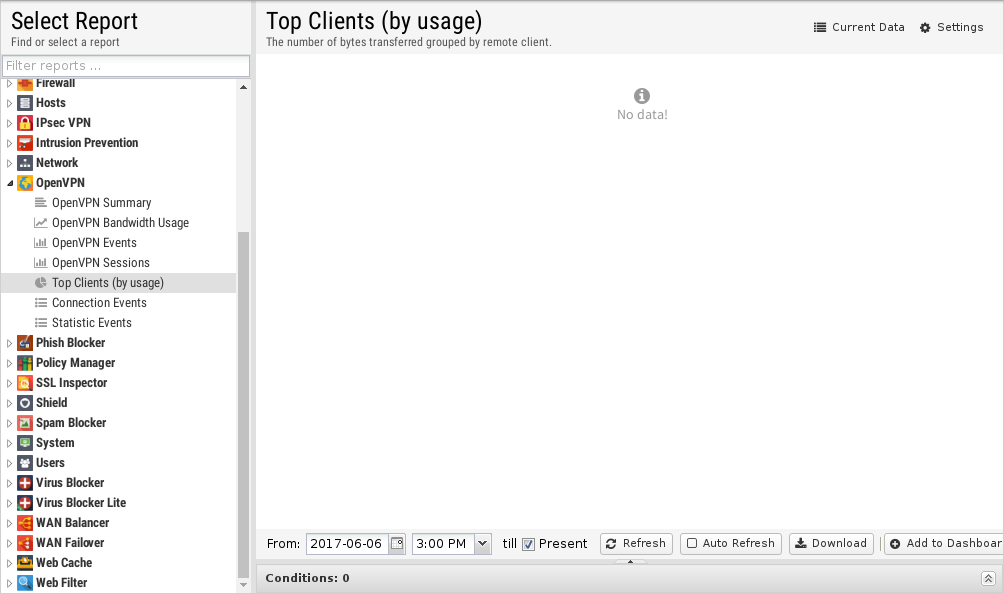Click the Intrusion Prevention icon
The width and height of the screenshot is (1004, 594).
(25, 143)
